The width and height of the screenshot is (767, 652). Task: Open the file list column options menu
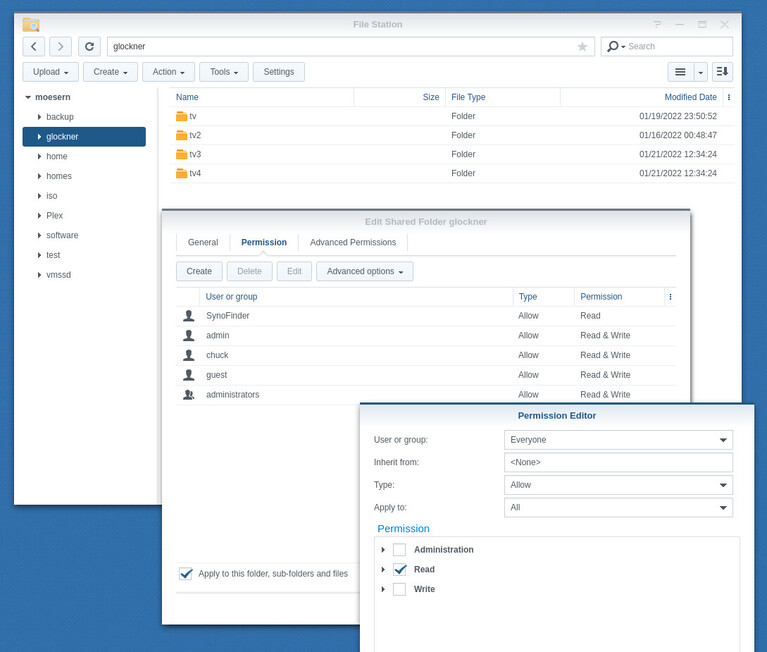pyautogui.click(x=729, y=97)
